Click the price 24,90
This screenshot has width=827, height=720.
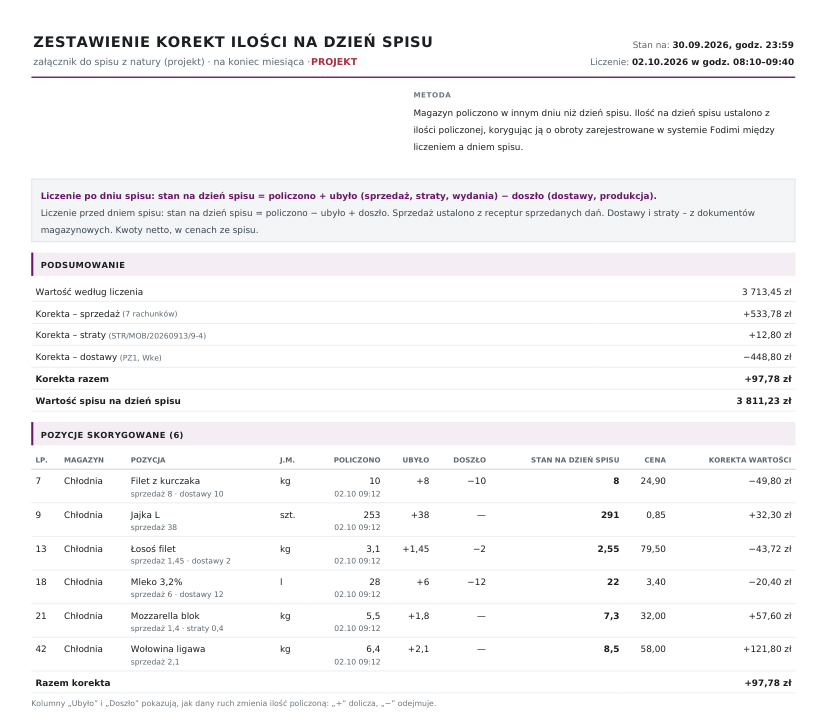(x=653, y=481)
